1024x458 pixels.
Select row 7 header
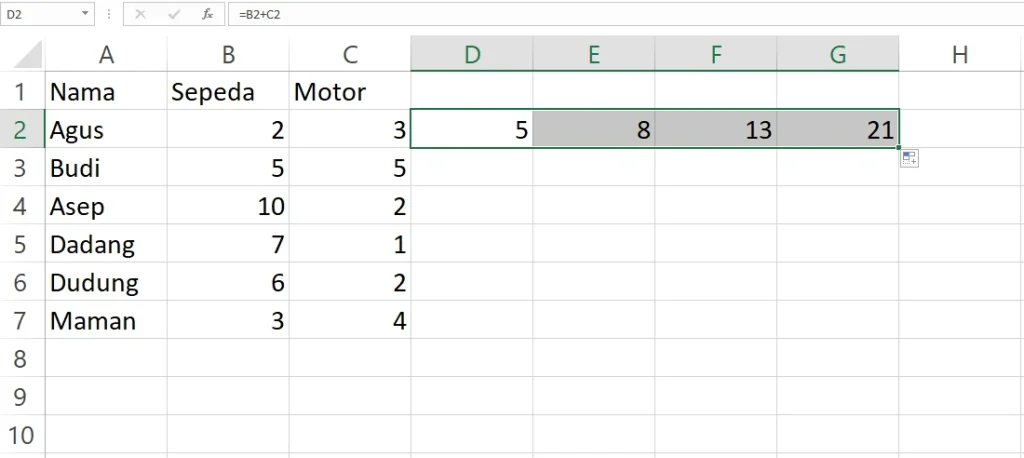(22, 320)
